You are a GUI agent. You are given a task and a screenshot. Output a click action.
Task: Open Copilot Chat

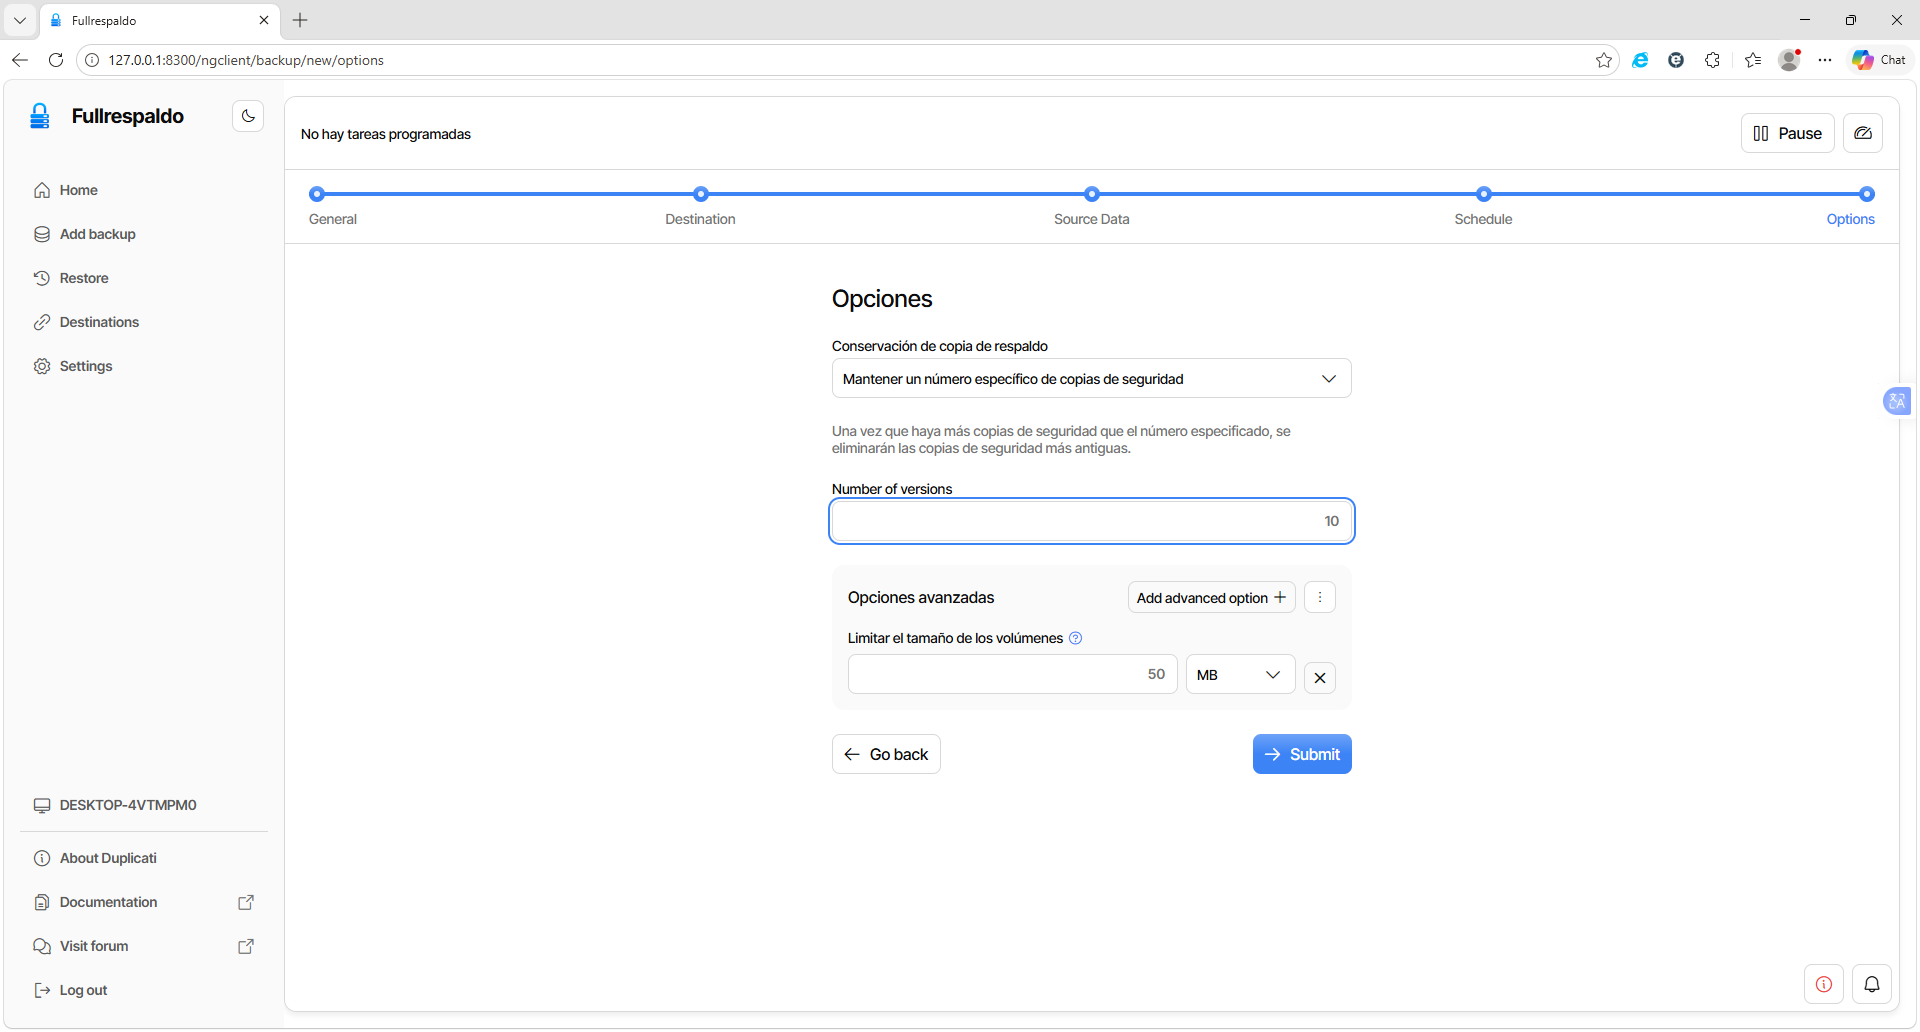coord(1879,60)
